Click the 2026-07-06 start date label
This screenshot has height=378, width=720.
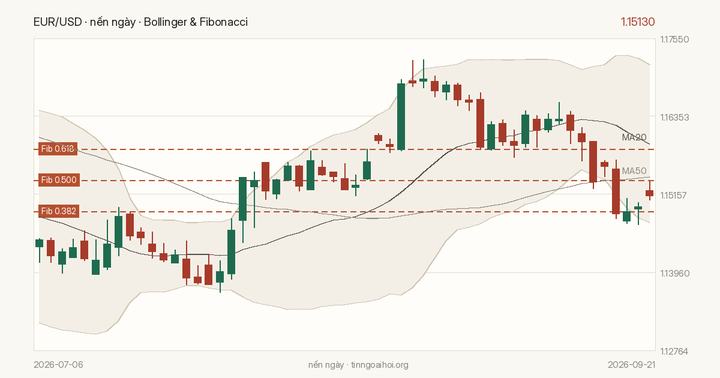58,365
